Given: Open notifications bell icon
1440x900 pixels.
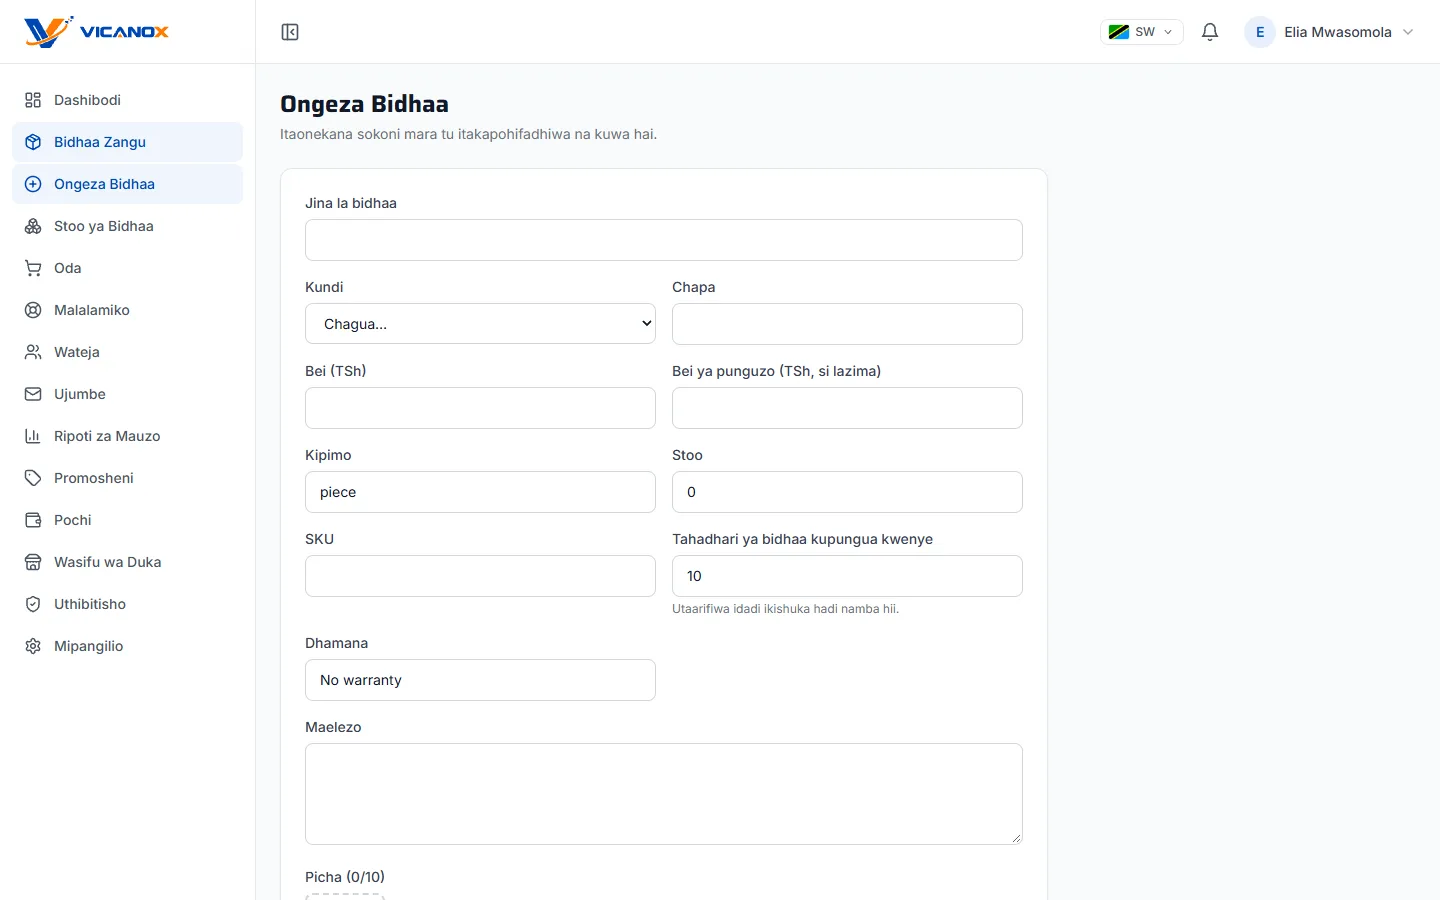Looking at the screenshot, I should coord(1210,32).
